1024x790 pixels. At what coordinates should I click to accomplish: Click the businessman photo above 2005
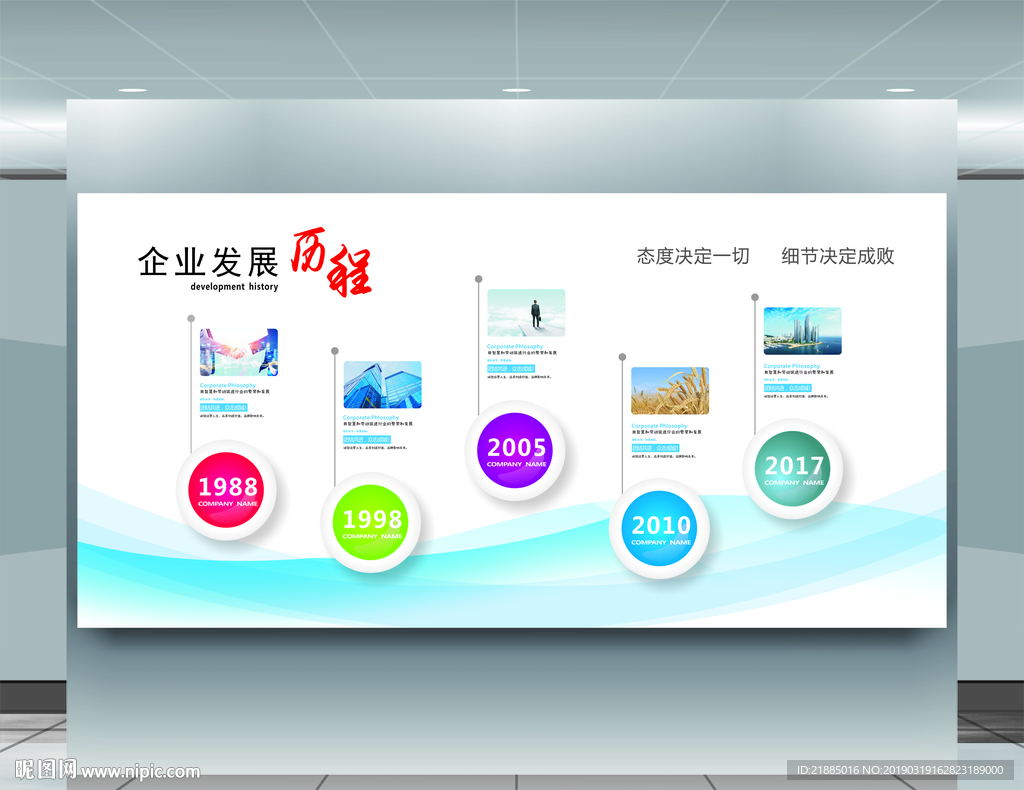527,312
